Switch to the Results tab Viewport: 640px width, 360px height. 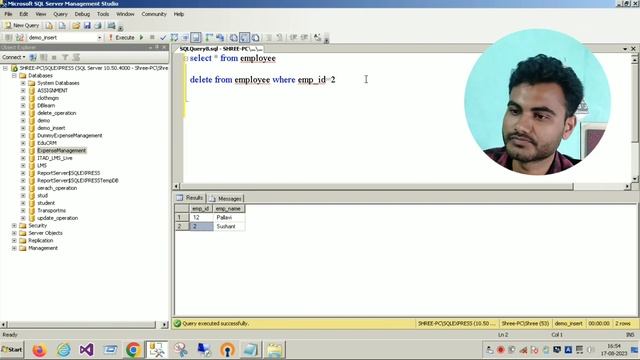click(x=190, y=198)
